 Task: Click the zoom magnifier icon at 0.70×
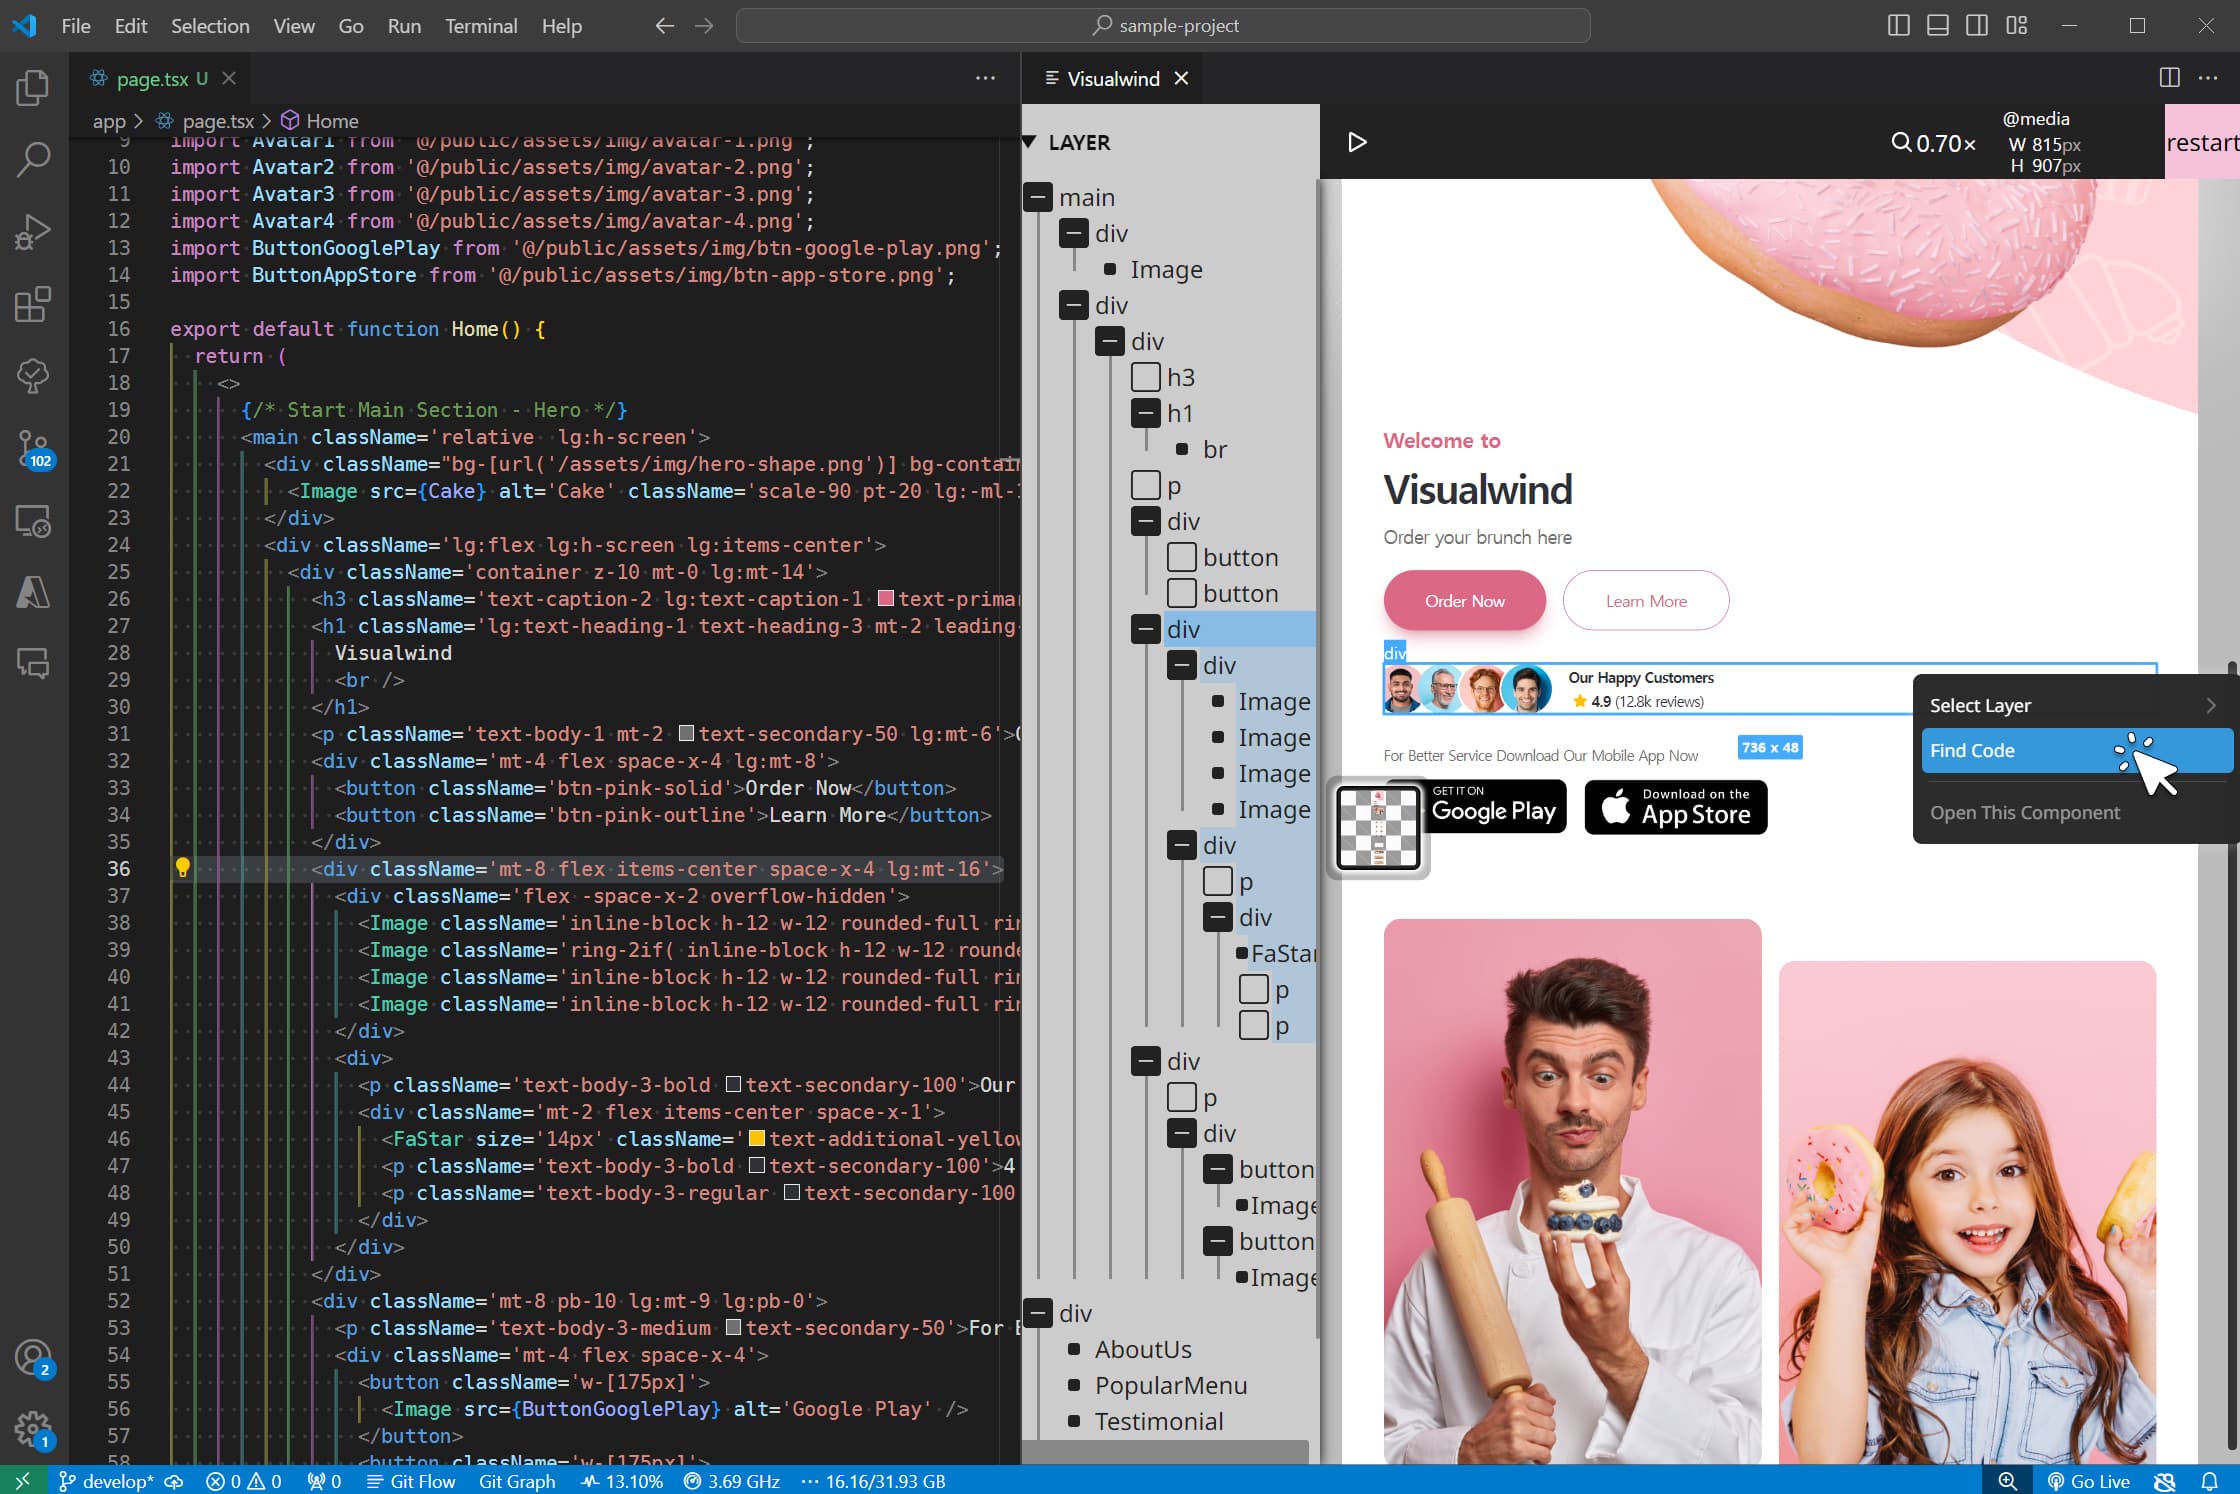(x=1901, y=143)
